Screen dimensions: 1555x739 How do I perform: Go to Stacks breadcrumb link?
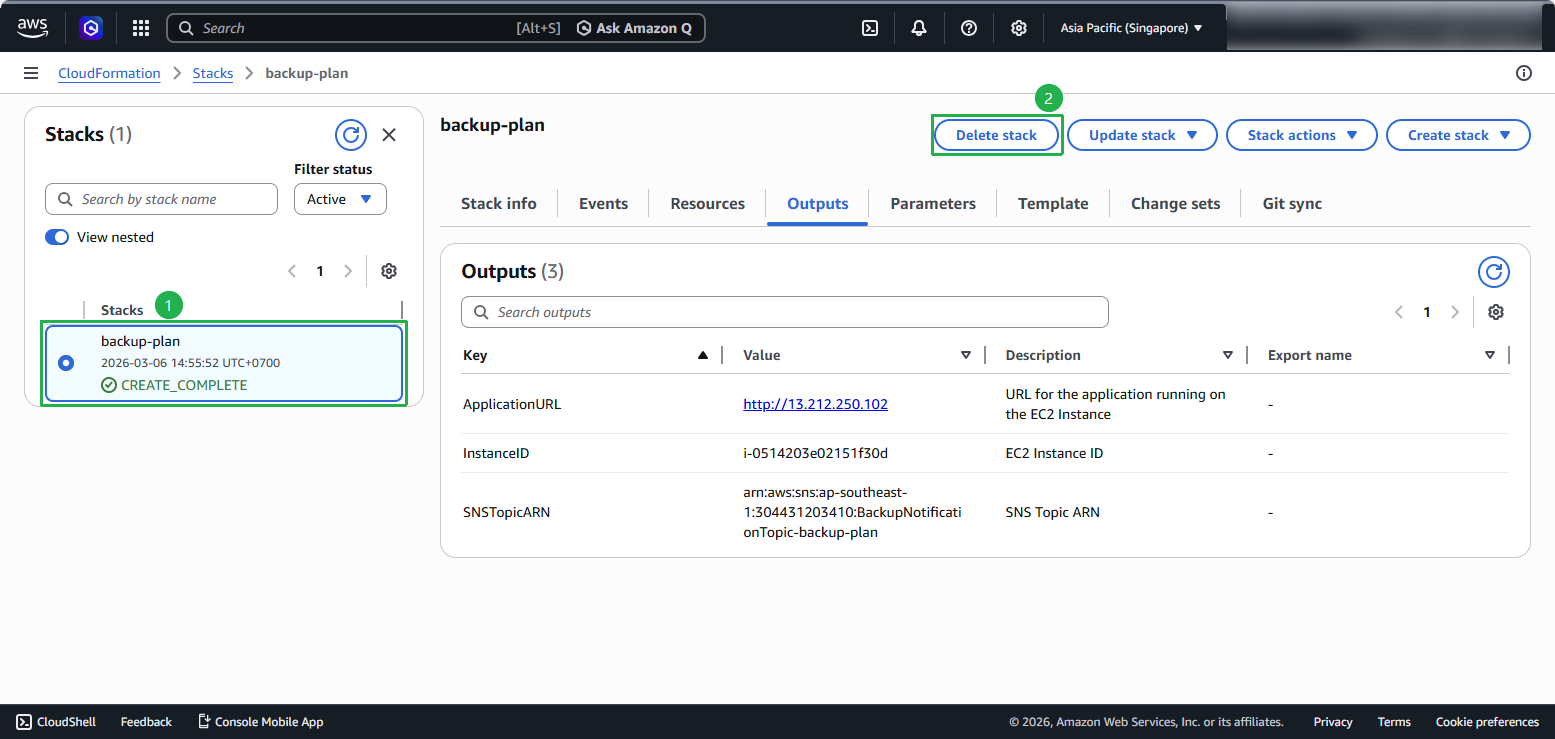(x=213, y=73)
